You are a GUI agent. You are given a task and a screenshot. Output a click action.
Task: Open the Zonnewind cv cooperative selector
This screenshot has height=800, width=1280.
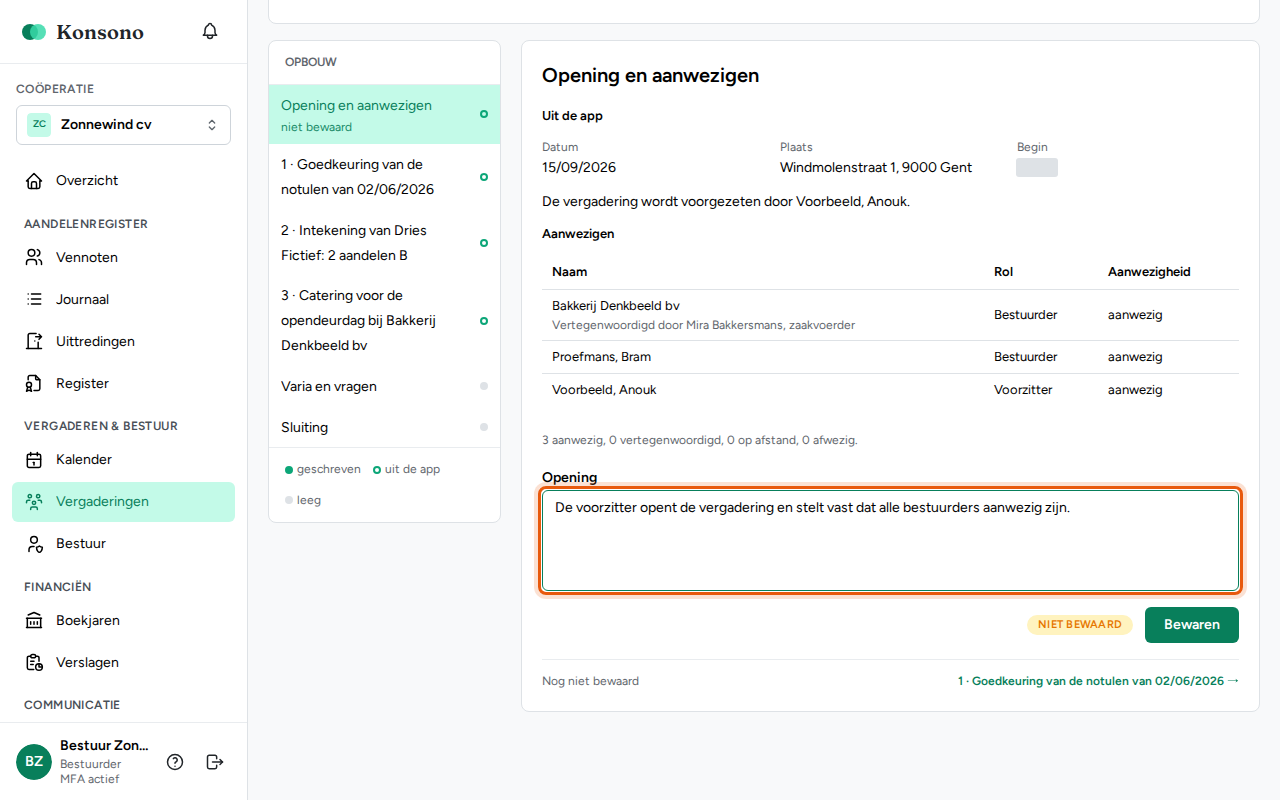(123, 125)
